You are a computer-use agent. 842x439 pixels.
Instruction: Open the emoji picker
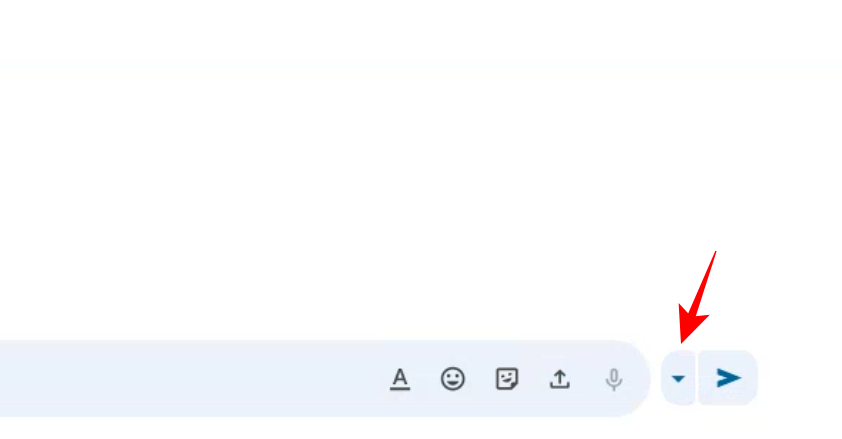[453, 379]
